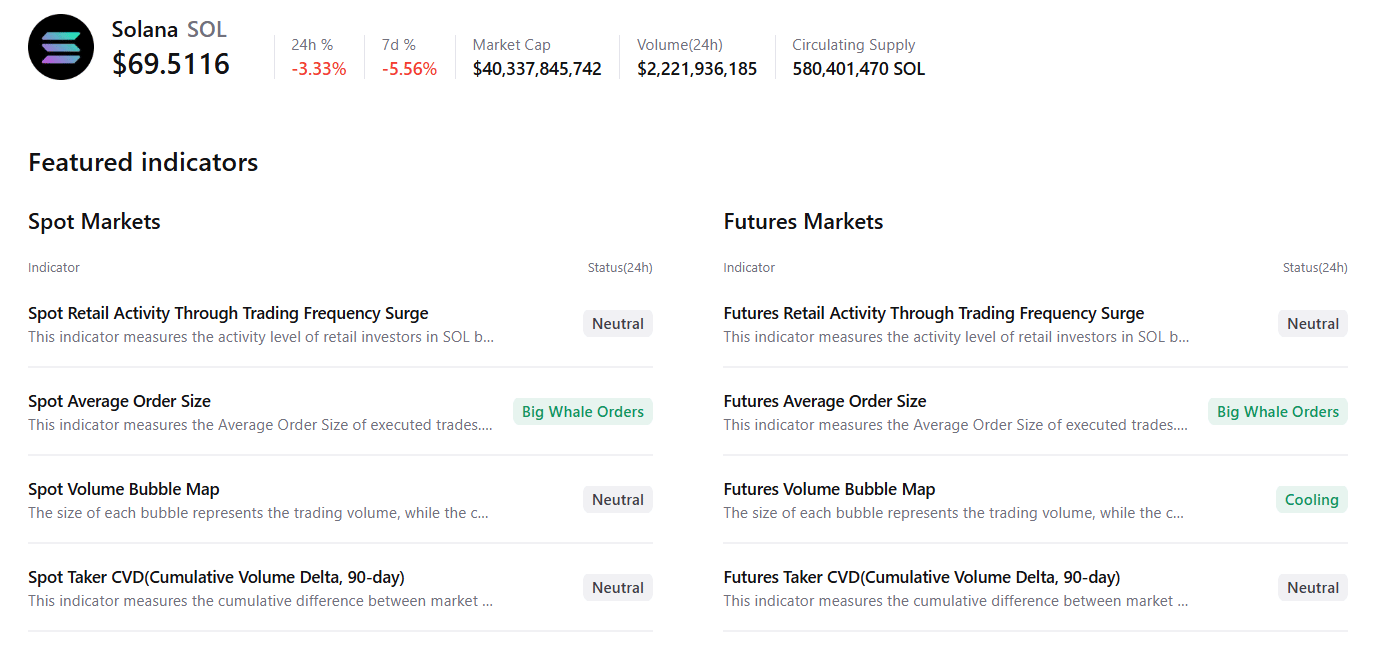
Task: Click the Solana logo icon
Action: point(61,47)
